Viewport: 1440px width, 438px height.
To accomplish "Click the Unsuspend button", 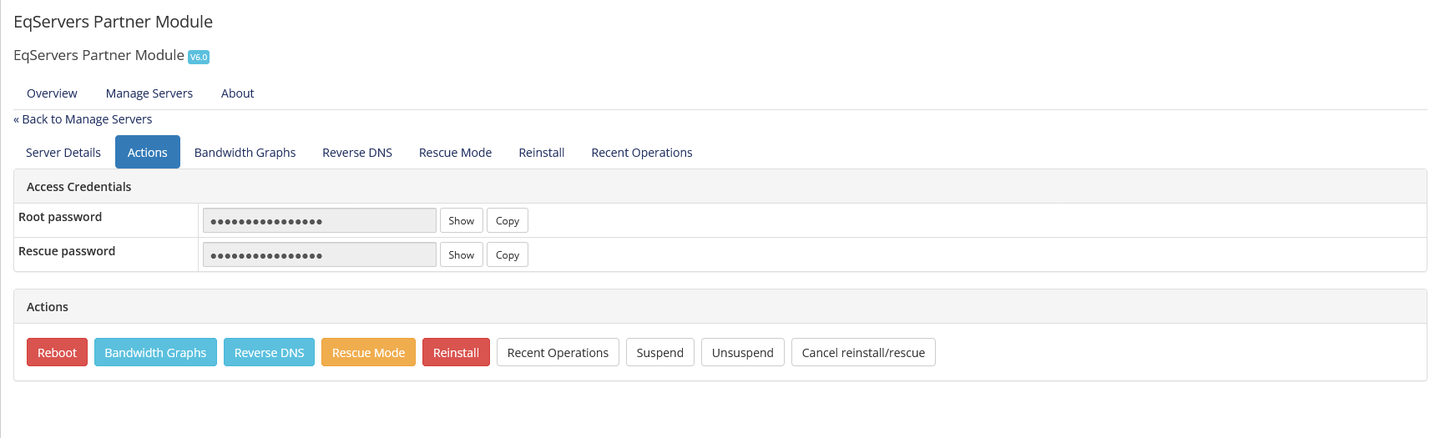I will click(743, 352).
